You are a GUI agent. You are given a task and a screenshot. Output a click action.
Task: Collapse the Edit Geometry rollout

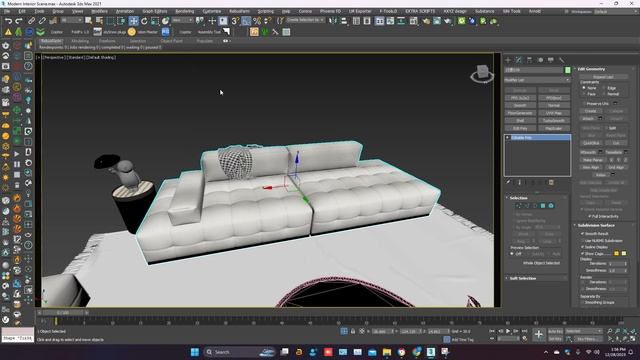591,69
